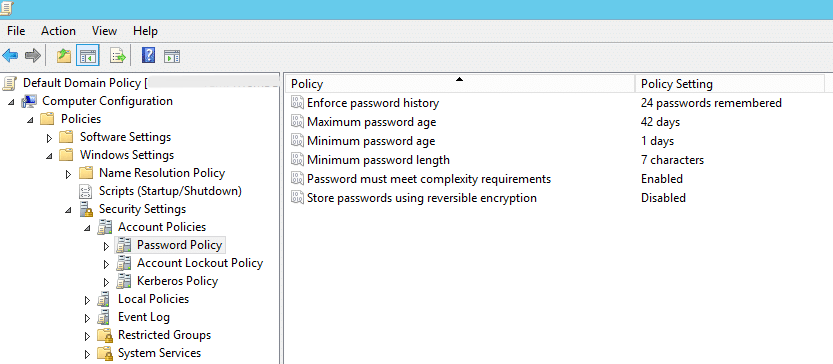Screen dimensions: 833x364
Task: Collapse the Security Settings node
Action: tap(69, 210)
